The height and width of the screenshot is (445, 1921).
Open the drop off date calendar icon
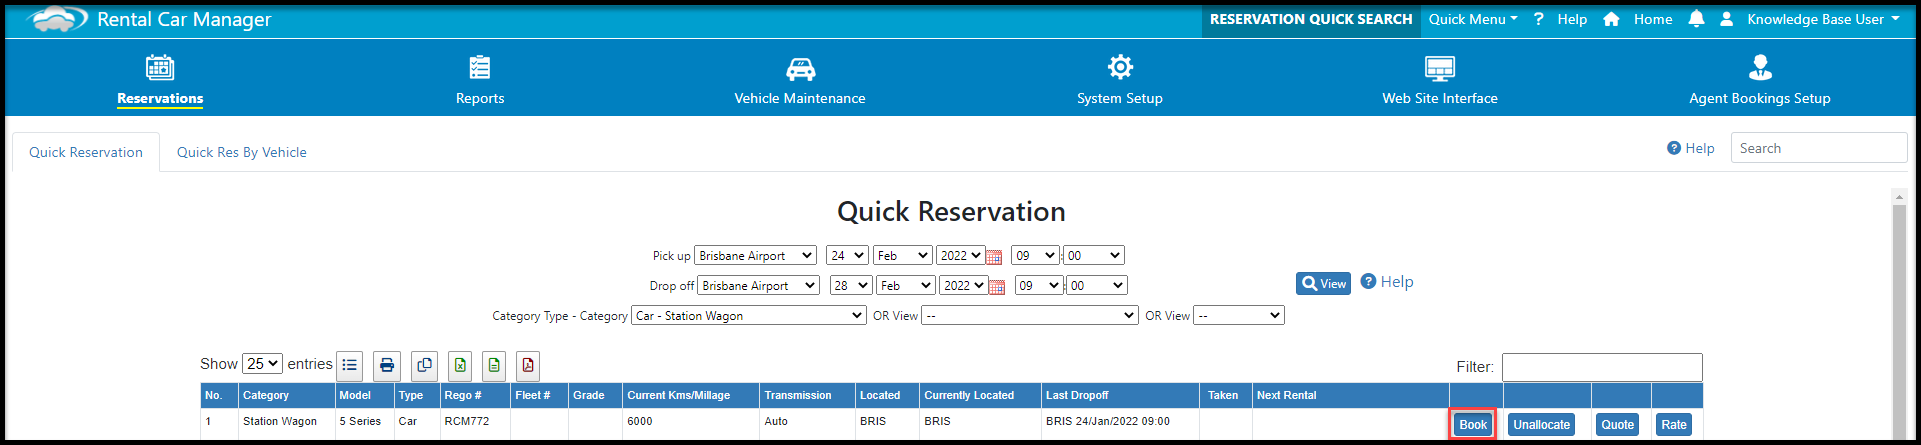[997, 287]
